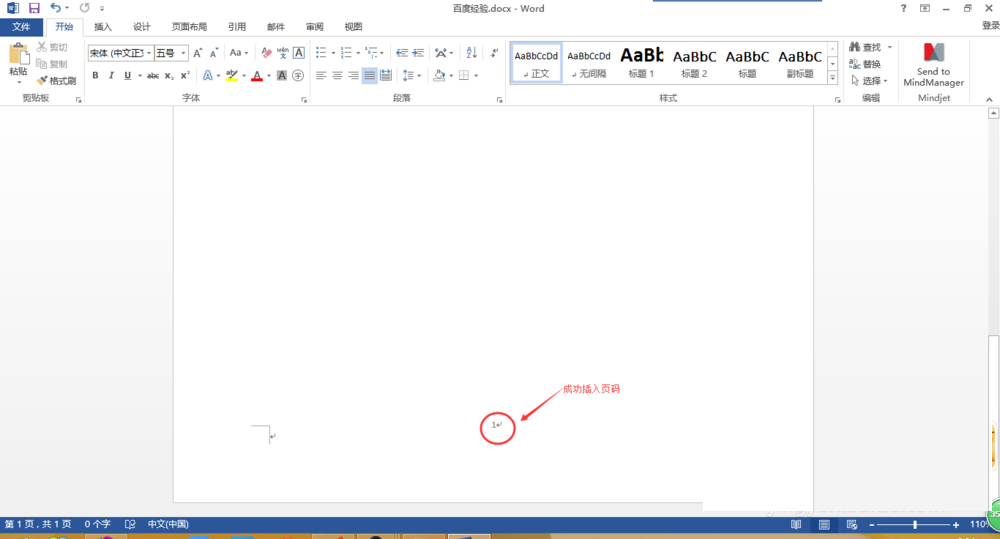The image size is (1000, 539).
Task: Apply the yellow text highlight color
Action: 232,75
